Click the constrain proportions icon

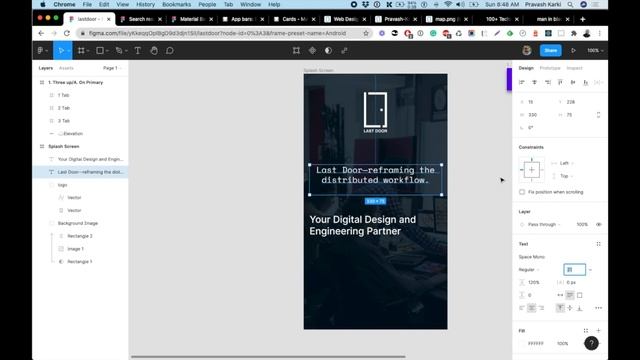click(598, 115)
